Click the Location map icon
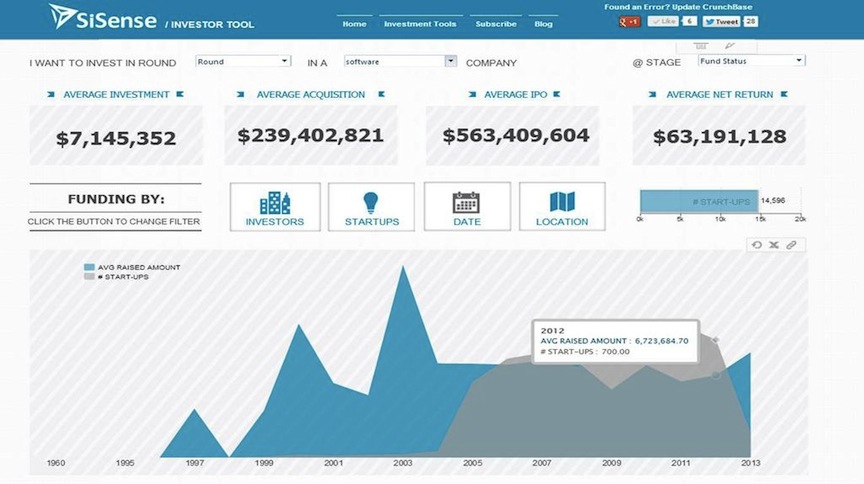The width and height of the screenshot is (864, 484). coord(562,202)
